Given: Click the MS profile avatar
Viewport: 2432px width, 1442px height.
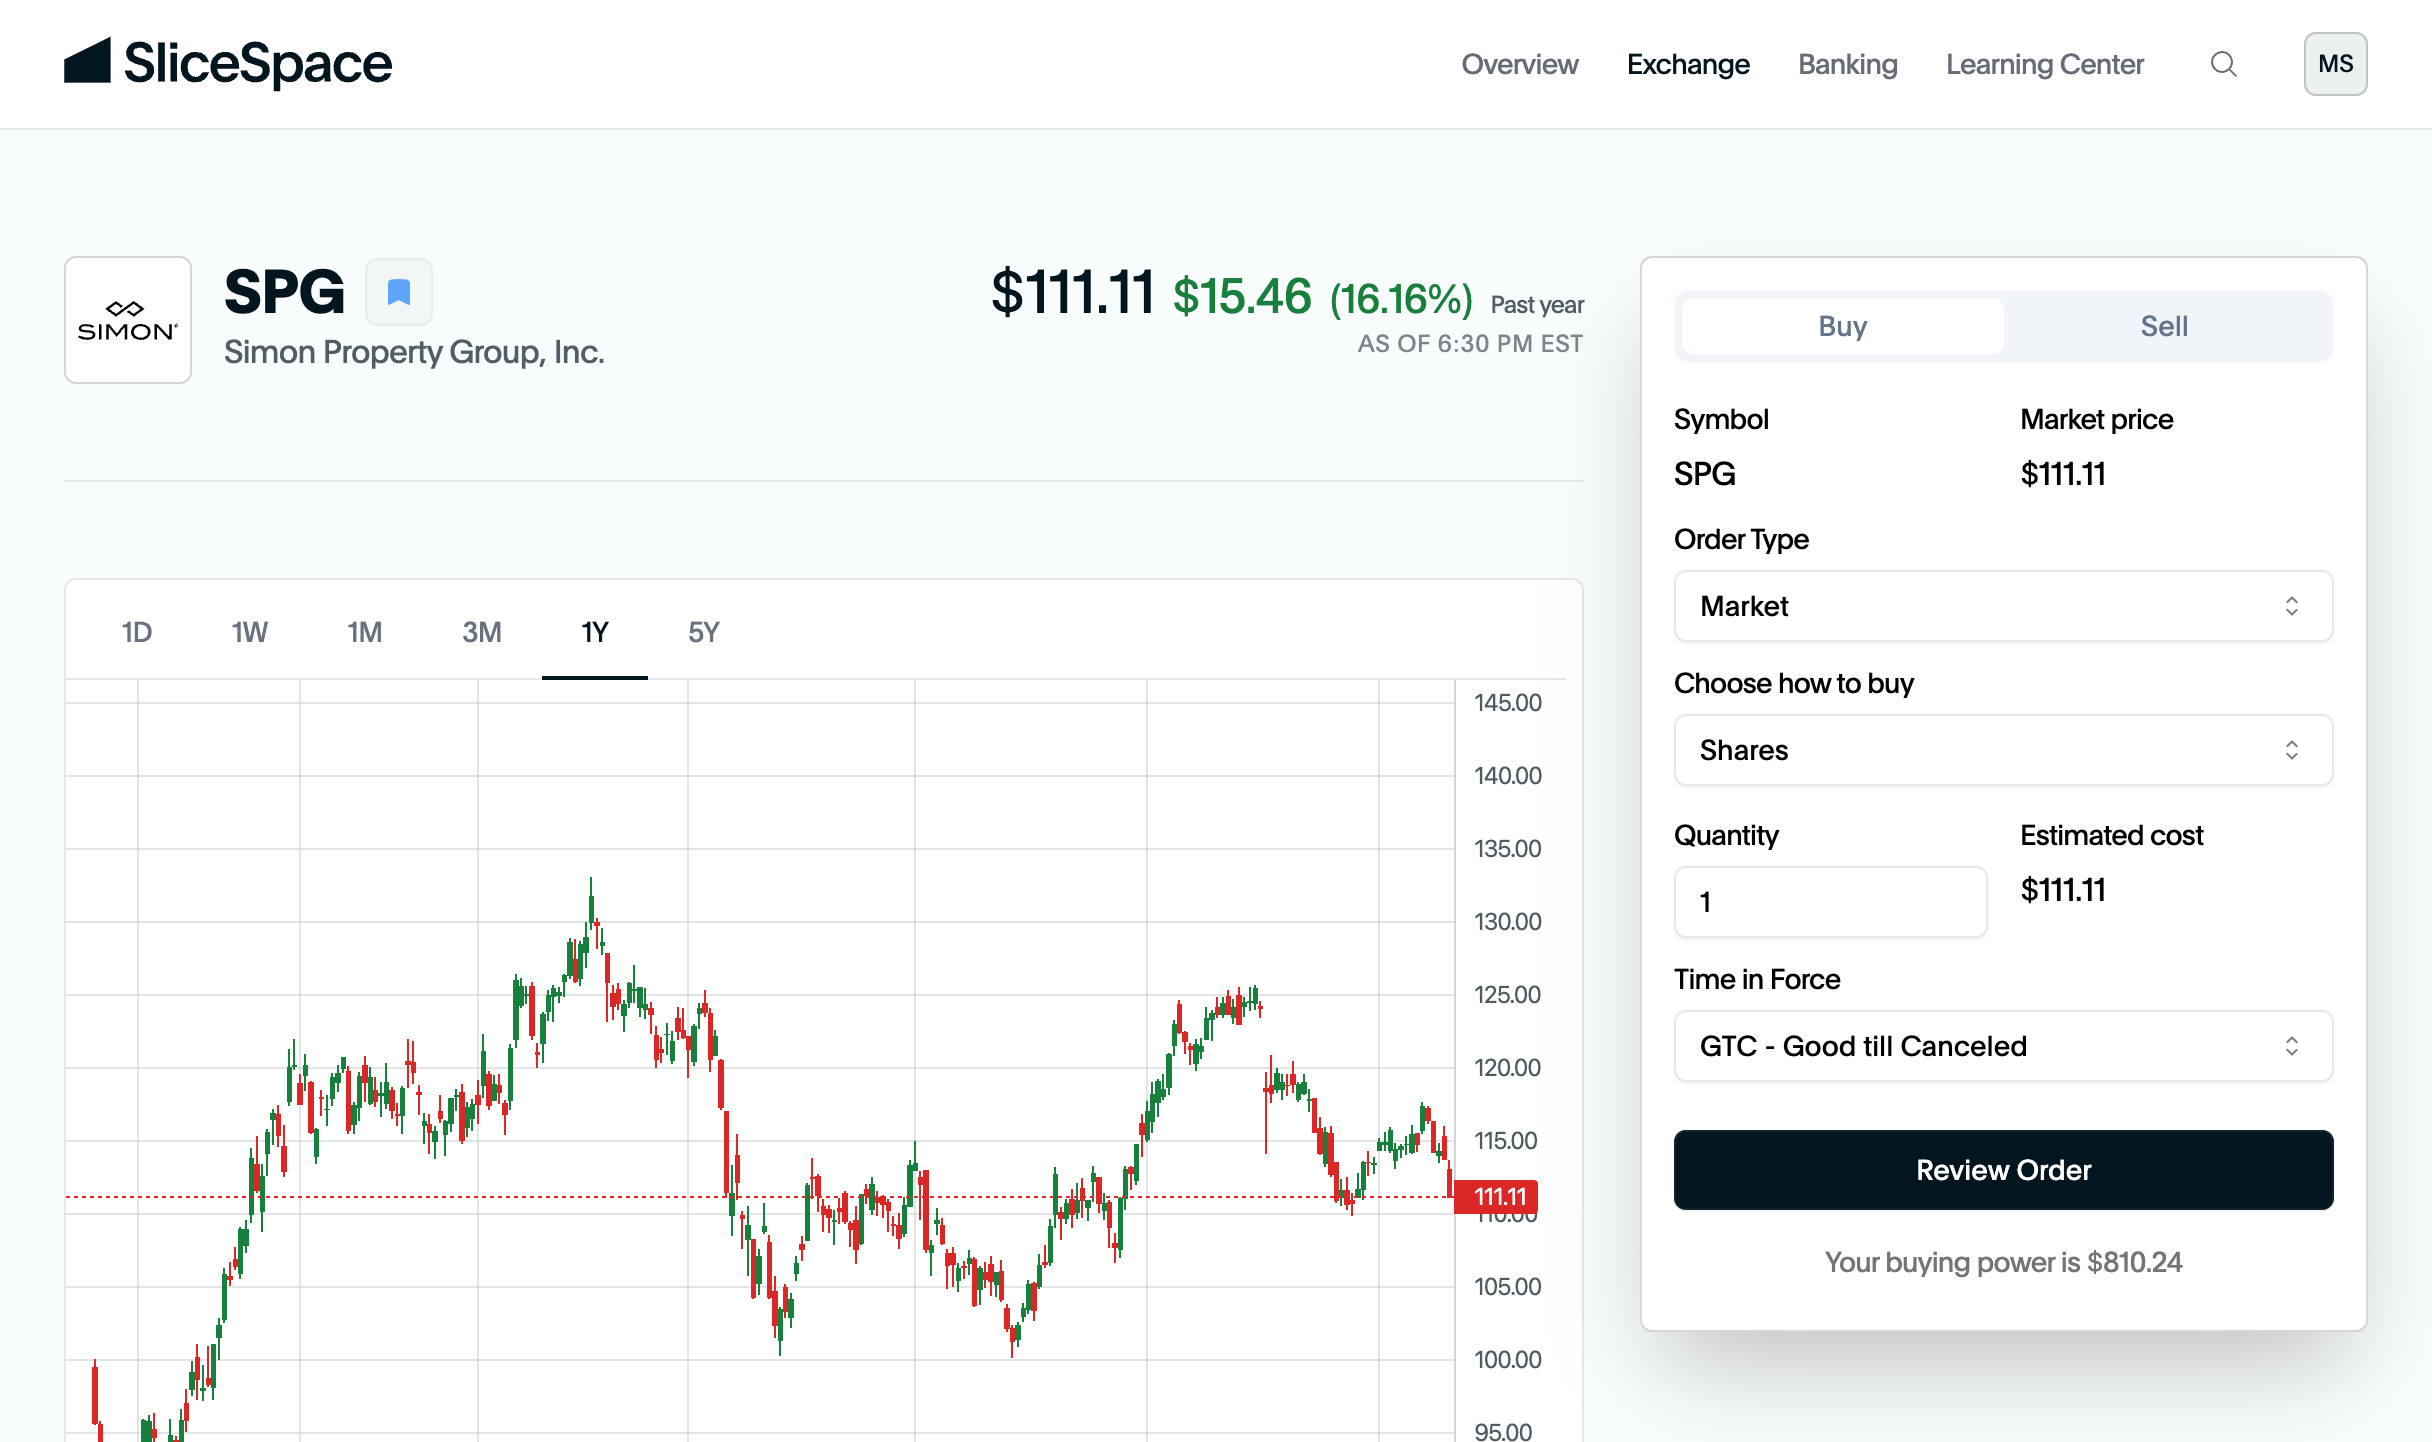Looking at the screenshot, I should pyautogui.click(x=2335, y=63).
